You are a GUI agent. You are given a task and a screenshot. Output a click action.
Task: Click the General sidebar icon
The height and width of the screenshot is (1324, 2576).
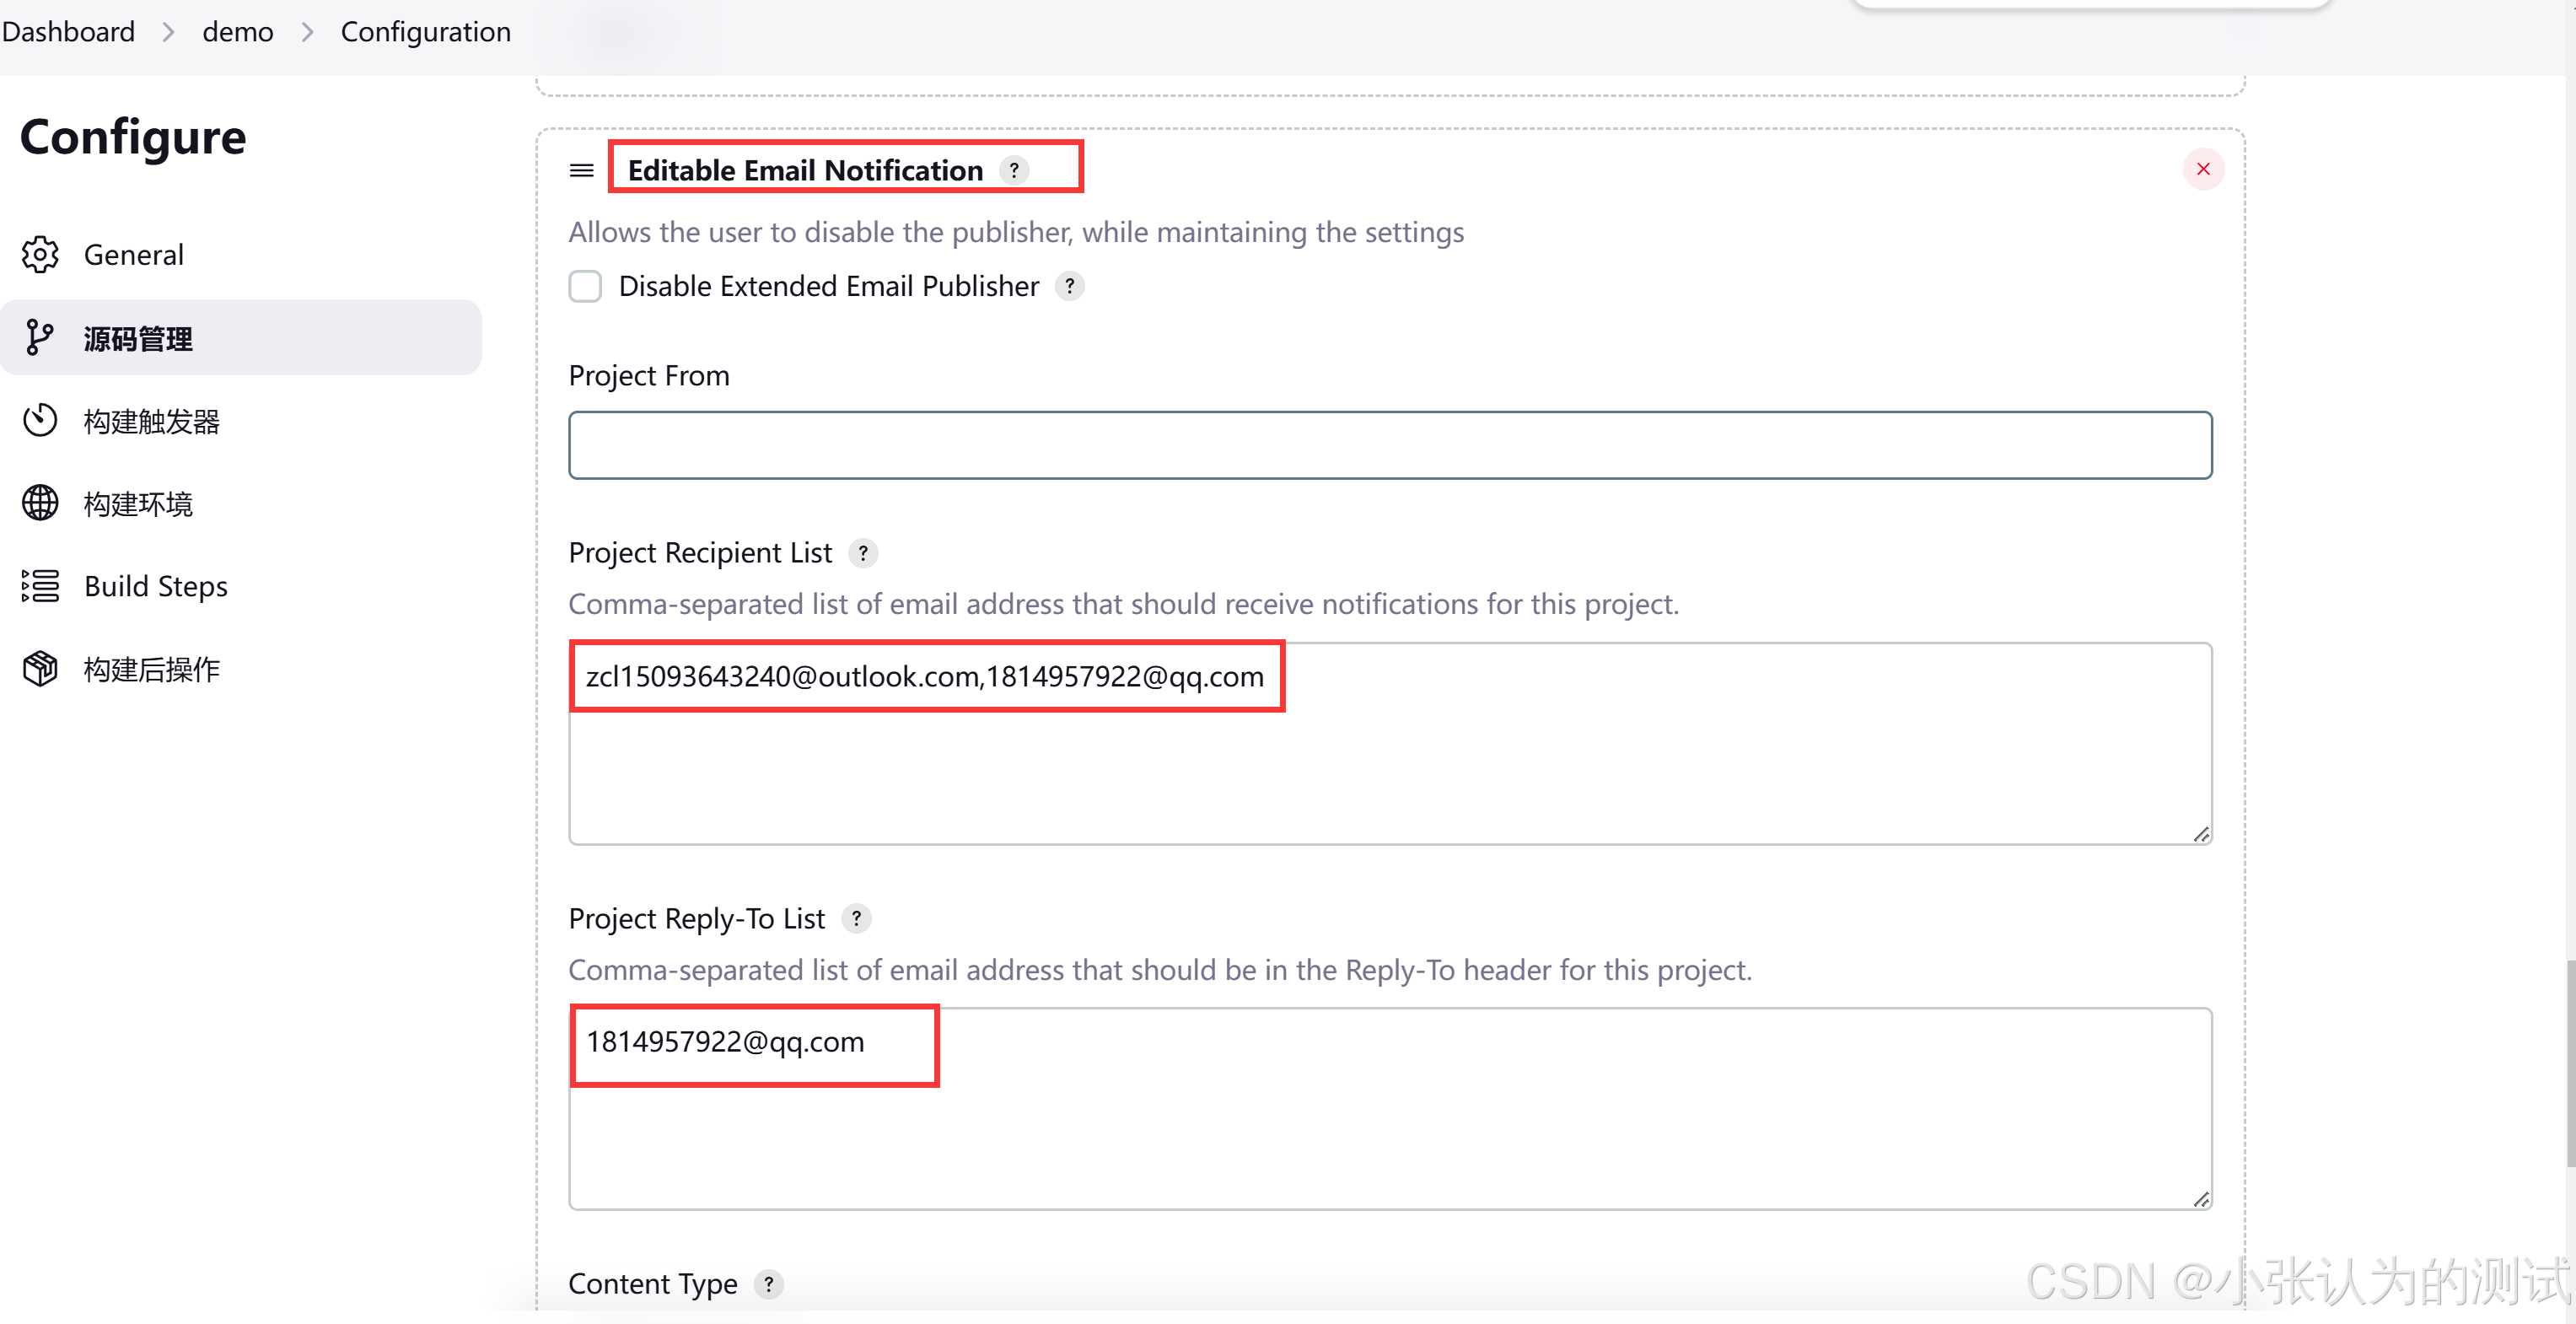pyautogui.click(x=42, y=255)
